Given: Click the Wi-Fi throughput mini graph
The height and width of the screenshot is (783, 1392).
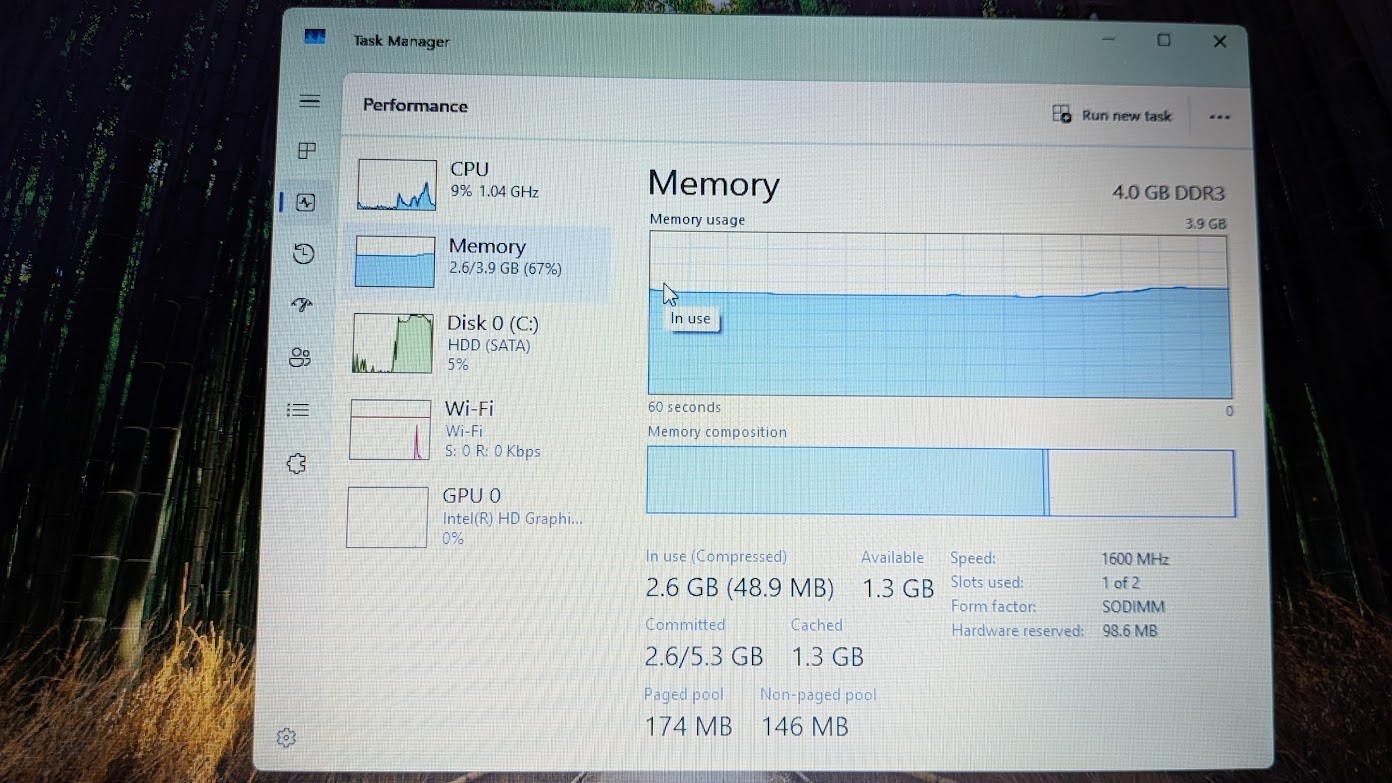Looking at the screenshot, I should point(390,429).
